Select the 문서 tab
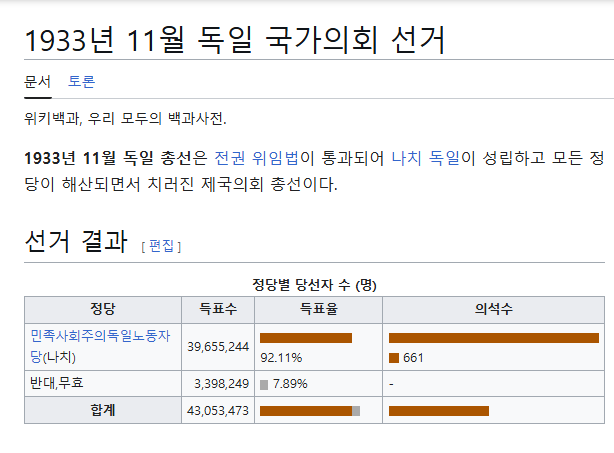The width and height of the screenshot is (614, 453). 37,82
